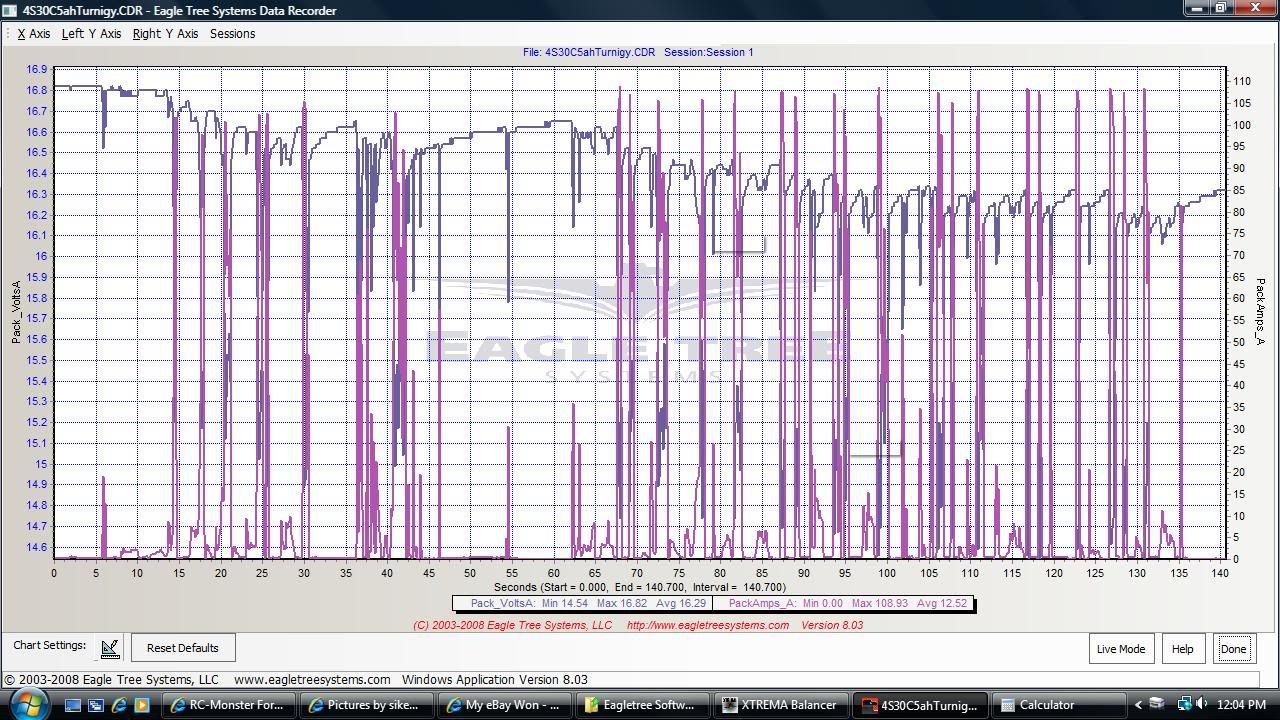Click the Switch Between Windows icon
1280x720 pixels.
point(96,705)
